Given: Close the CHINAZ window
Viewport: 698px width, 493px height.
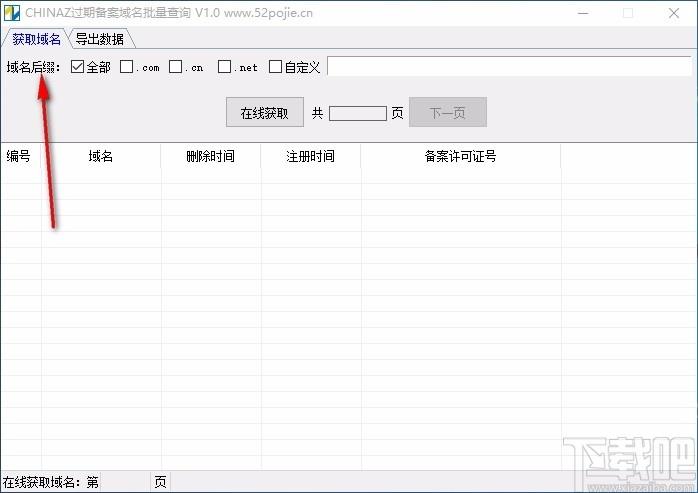Looking at the screenshot, I should click(x=674, y=13).
